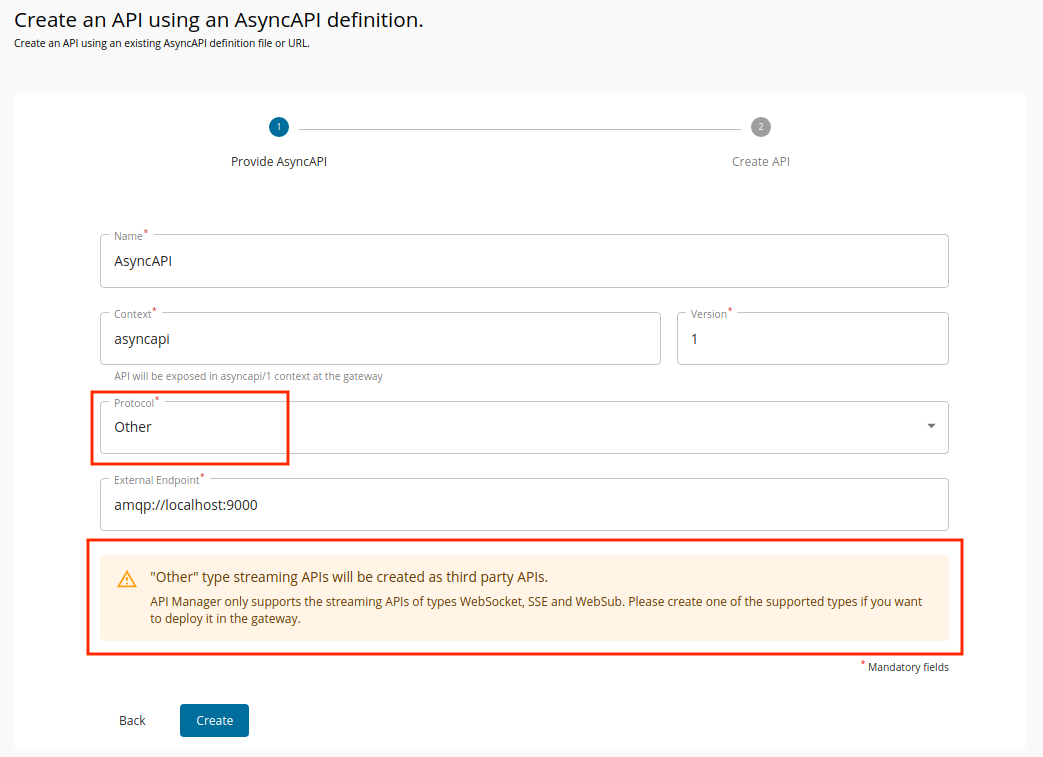Click into the Context field
Screen dimensions: 1043x757
(380, 339)
